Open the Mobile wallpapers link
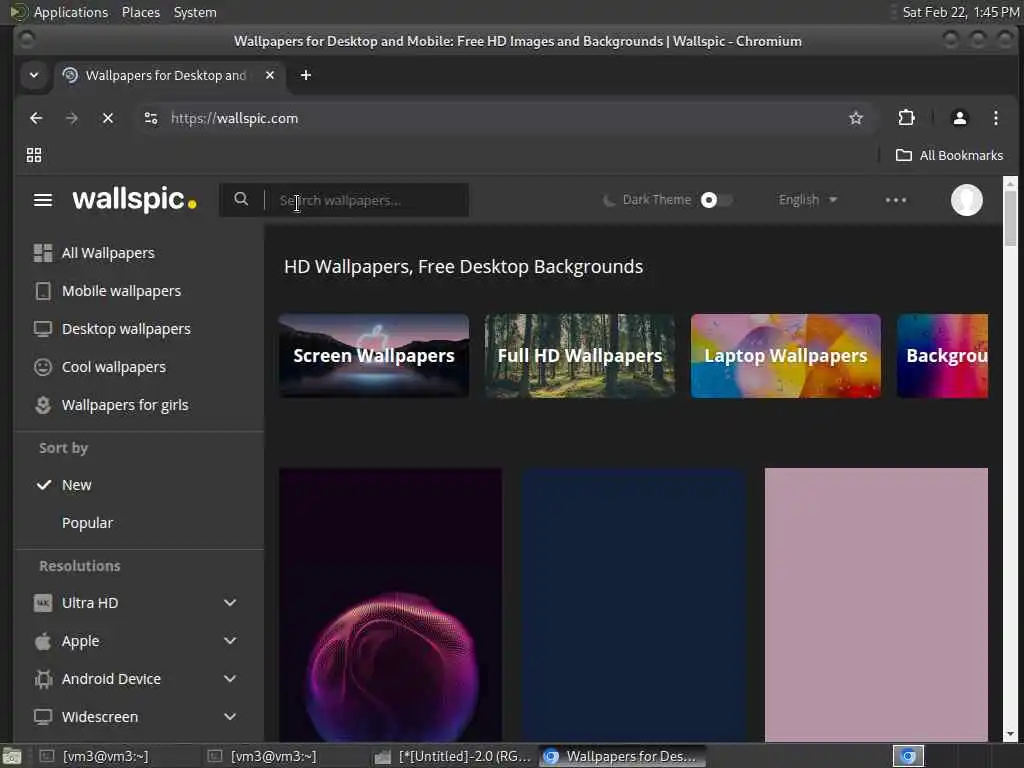This screenshot has height=768, width=1024. tap(121, 291)
